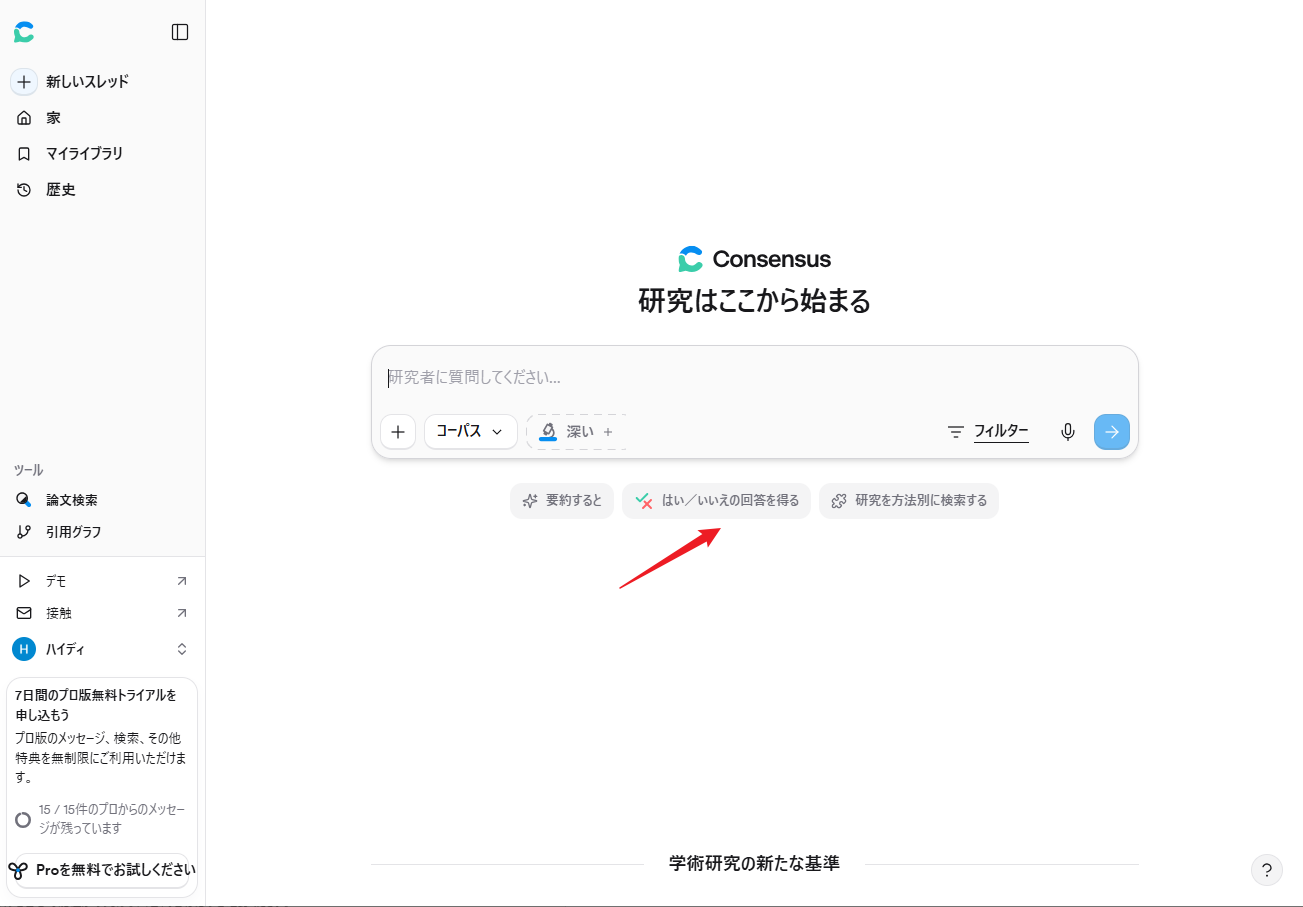
Task: Collapse the sidebar with the panel icon
Action: [x=180, y=32]
